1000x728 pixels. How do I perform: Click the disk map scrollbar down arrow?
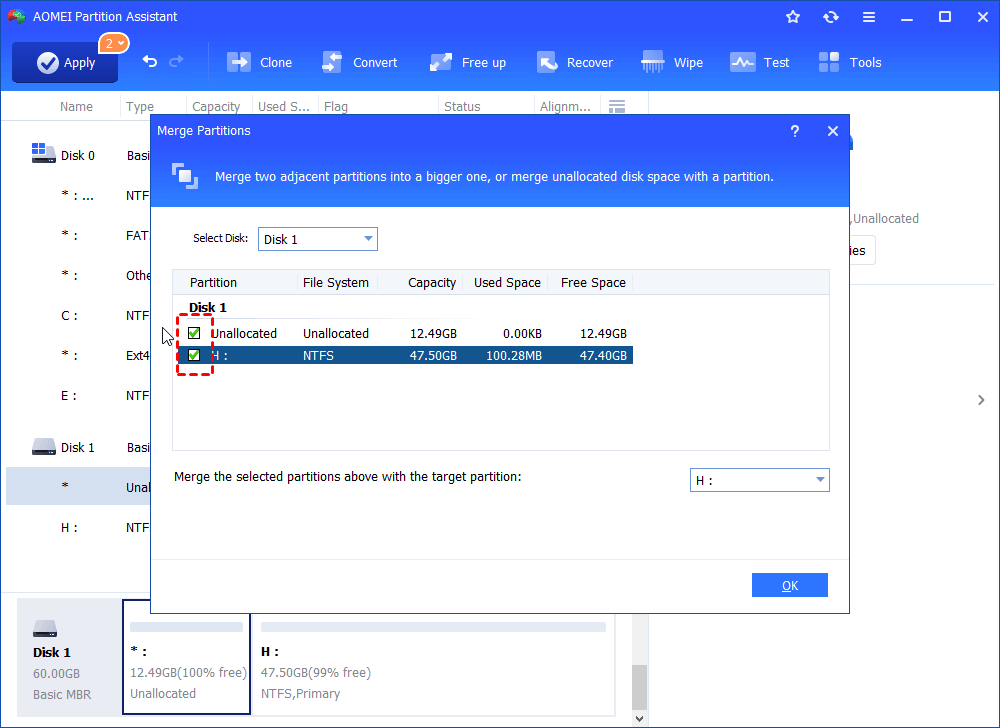(640, 718)
